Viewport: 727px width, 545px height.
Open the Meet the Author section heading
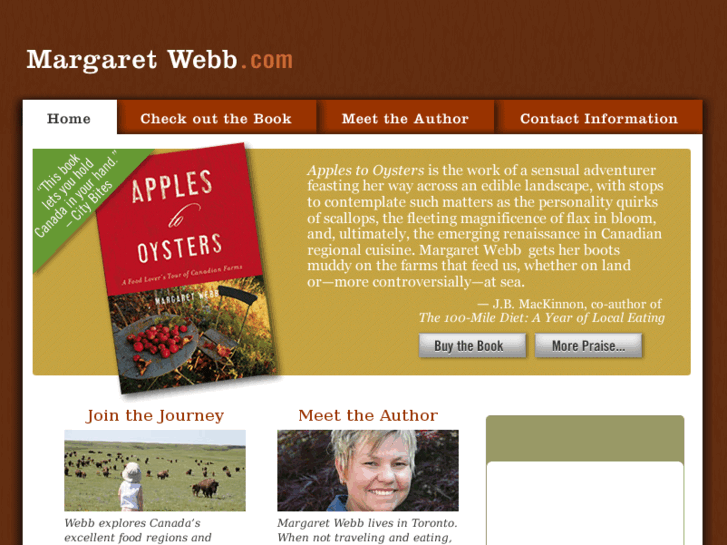tap(368, 416)
